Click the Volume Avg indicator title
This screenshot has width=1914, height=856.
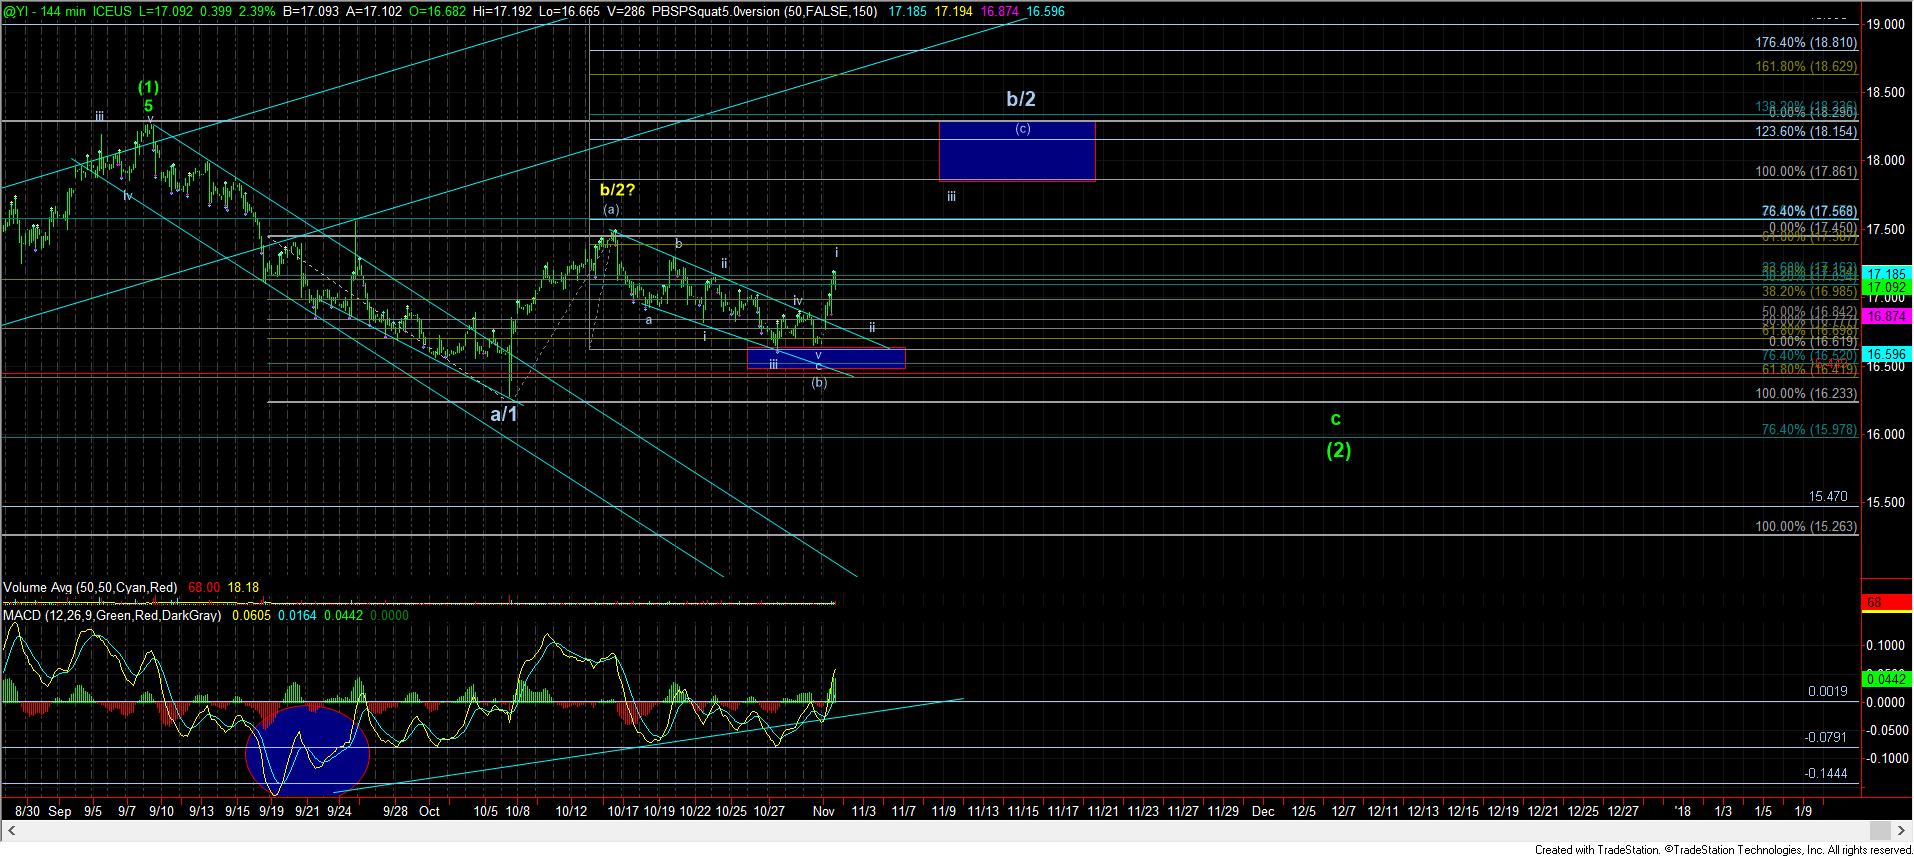[x=90, y=588]
